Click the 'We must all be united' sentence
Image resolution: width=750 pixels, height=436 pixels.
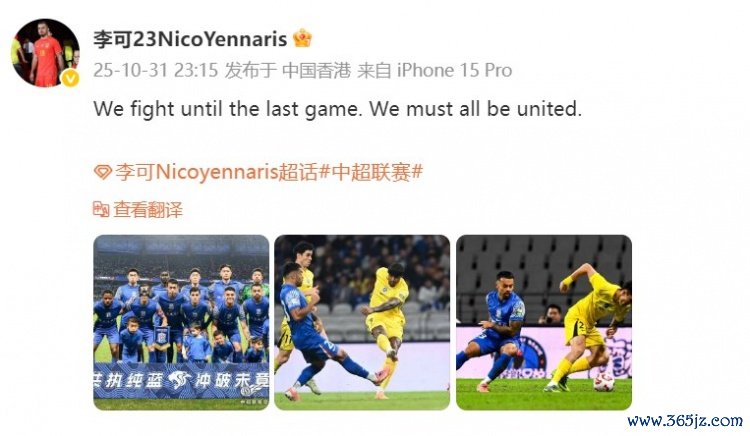click(475, 109)
